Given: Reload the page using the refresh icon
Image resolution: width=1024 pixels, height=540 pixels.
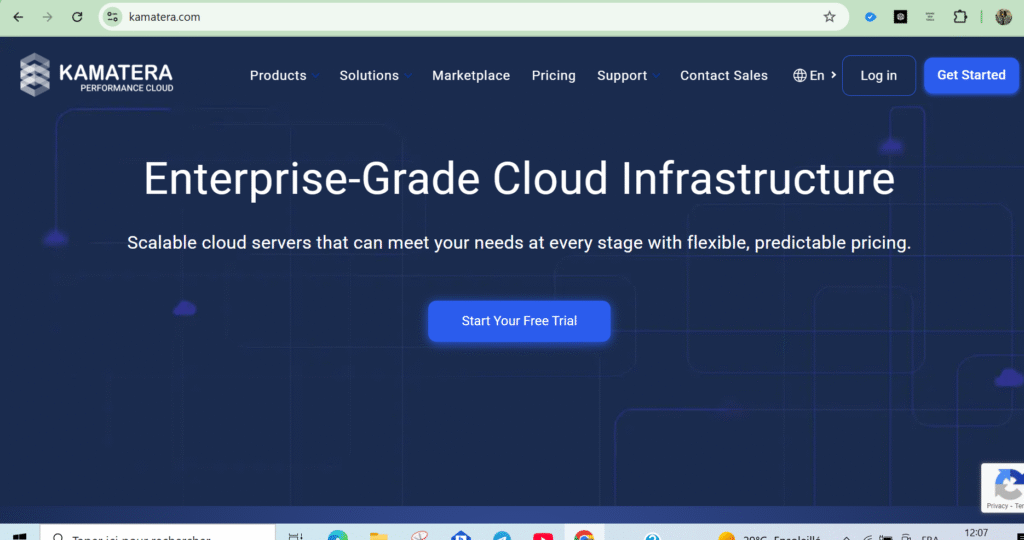Looking at the screenshot, I should point(77,17).
